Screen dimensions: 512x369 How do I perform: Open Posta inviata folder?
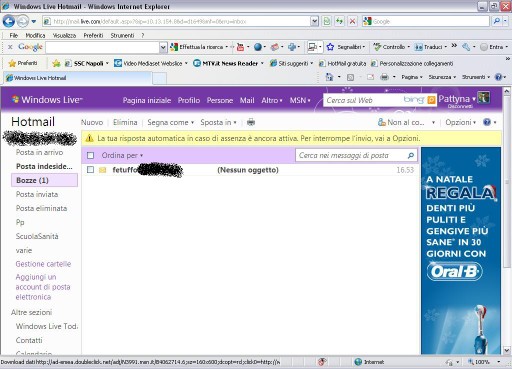click(37, 194)
